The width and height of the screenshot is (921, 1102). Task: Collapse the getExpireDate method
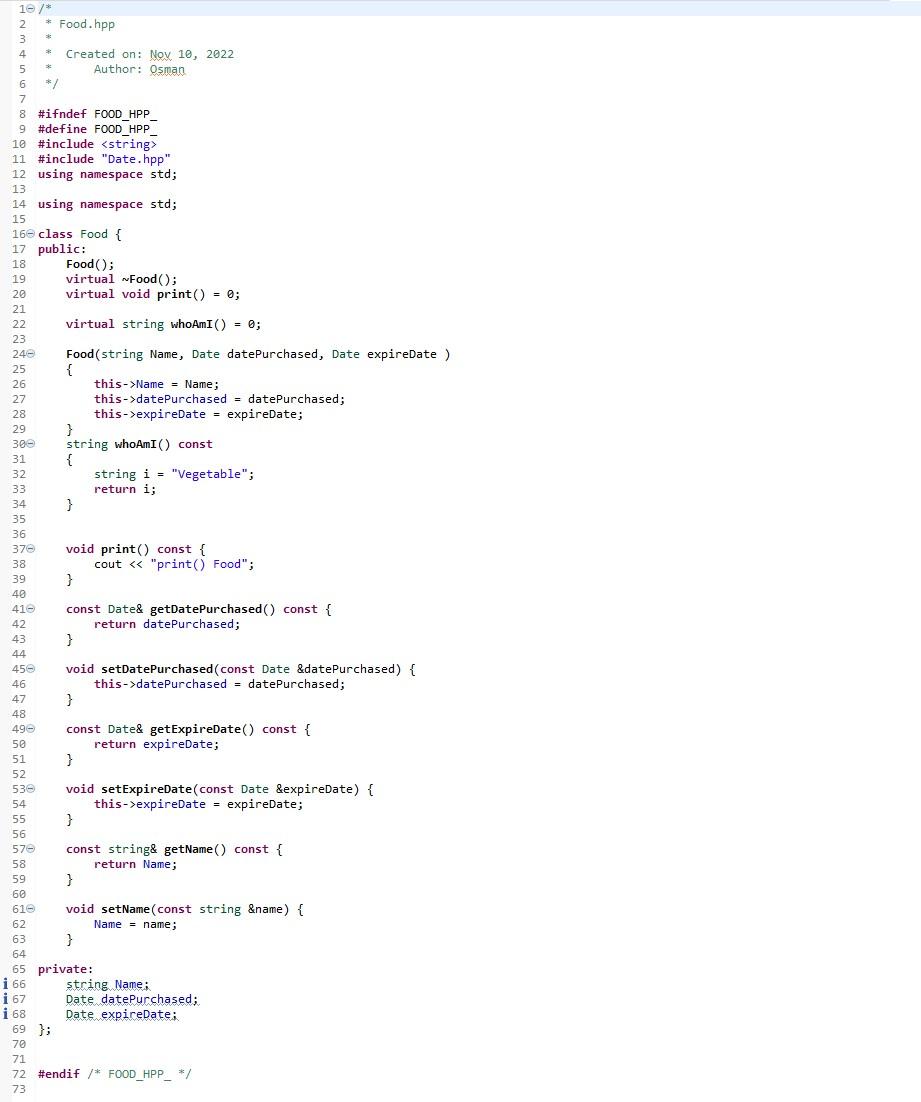[x=28, y=729]
